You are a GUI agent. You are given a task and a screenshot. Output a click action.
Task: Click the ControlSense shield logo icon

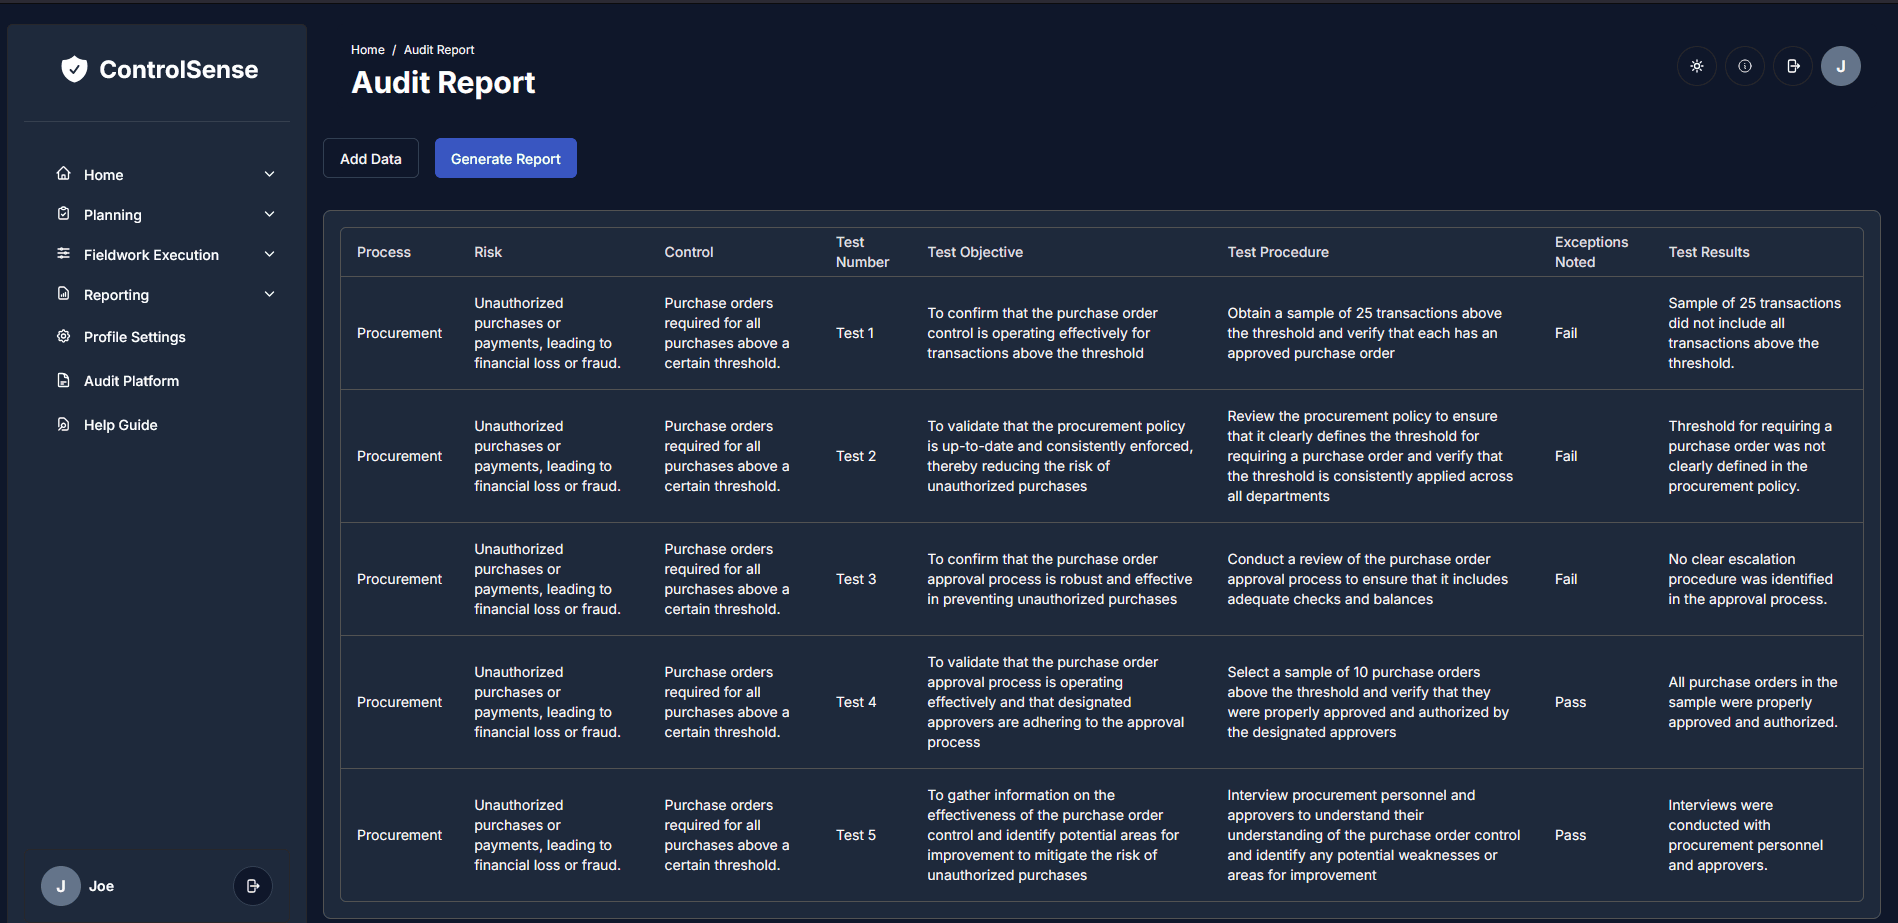[74, 69]
